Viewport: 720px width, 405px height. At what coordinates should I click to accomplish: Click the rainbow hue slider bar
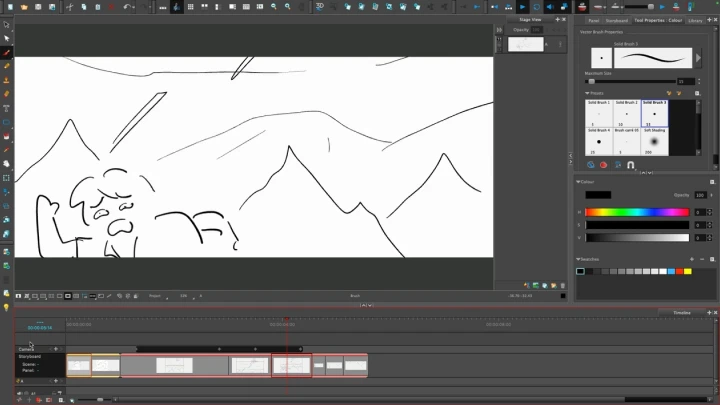pyautogui.click(x=637, y=212)
